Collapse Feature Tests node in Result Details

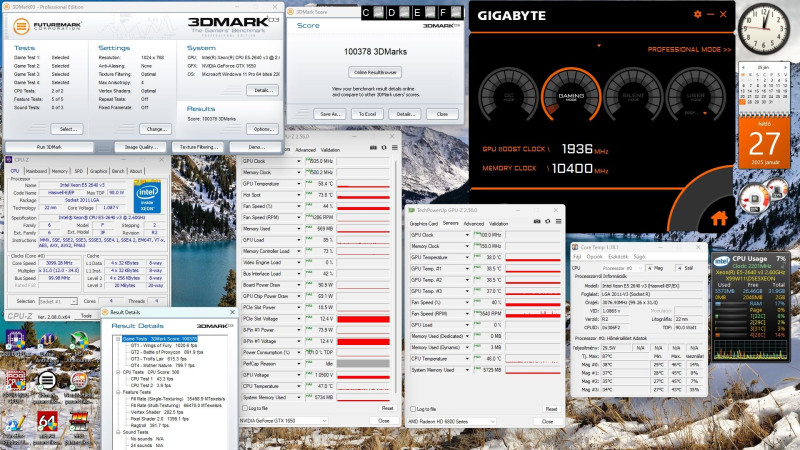(x=118, y=392)
